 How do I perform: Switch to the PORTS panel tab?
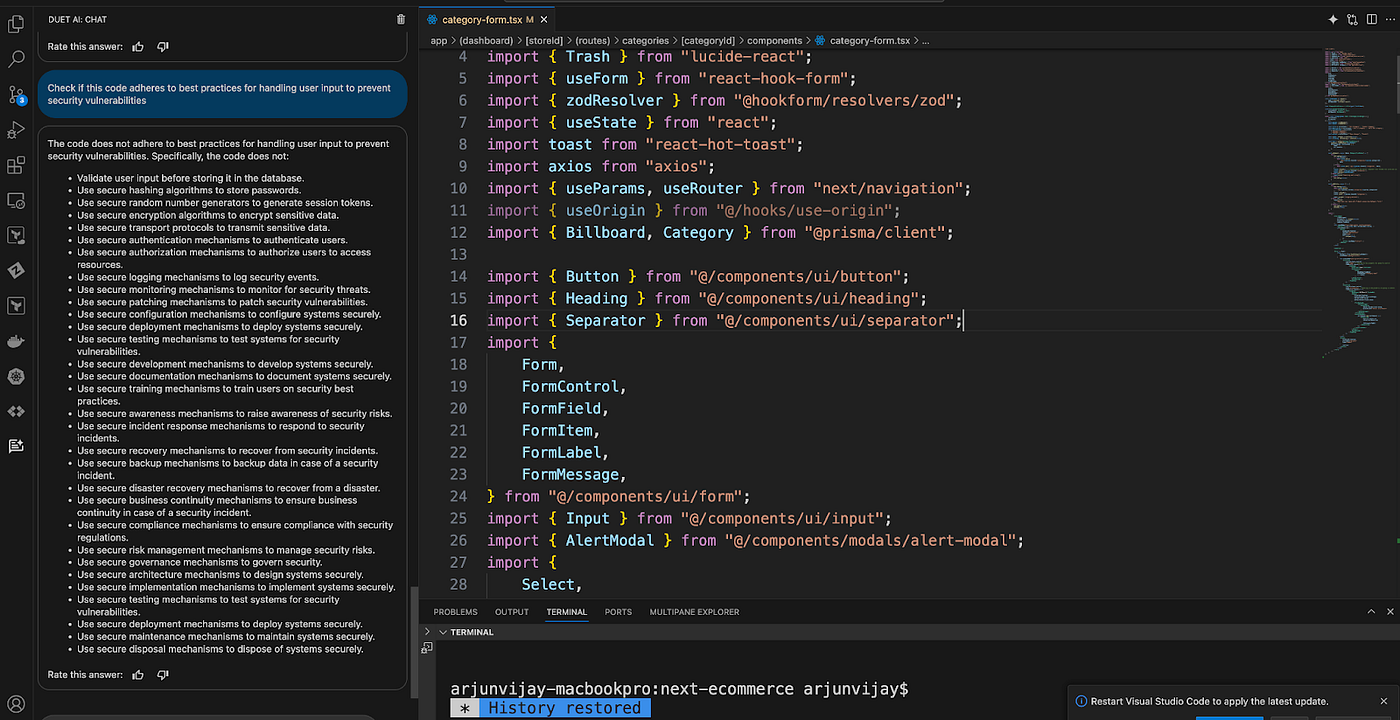pyautogui.click(x=618, y=612)
